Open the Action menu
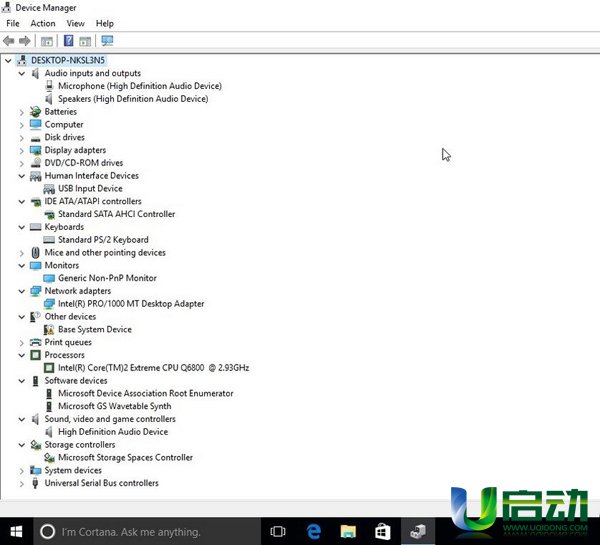This screenshot has height=545, width=600. pyautogui.click(x=43, y=23)
